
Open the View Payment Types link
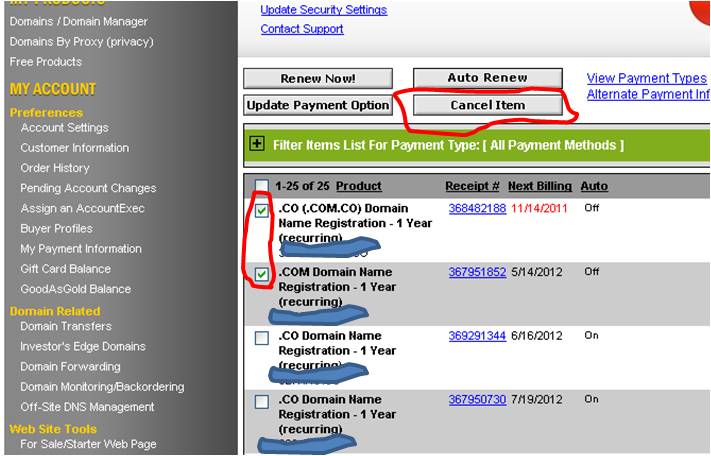point(646,78)
